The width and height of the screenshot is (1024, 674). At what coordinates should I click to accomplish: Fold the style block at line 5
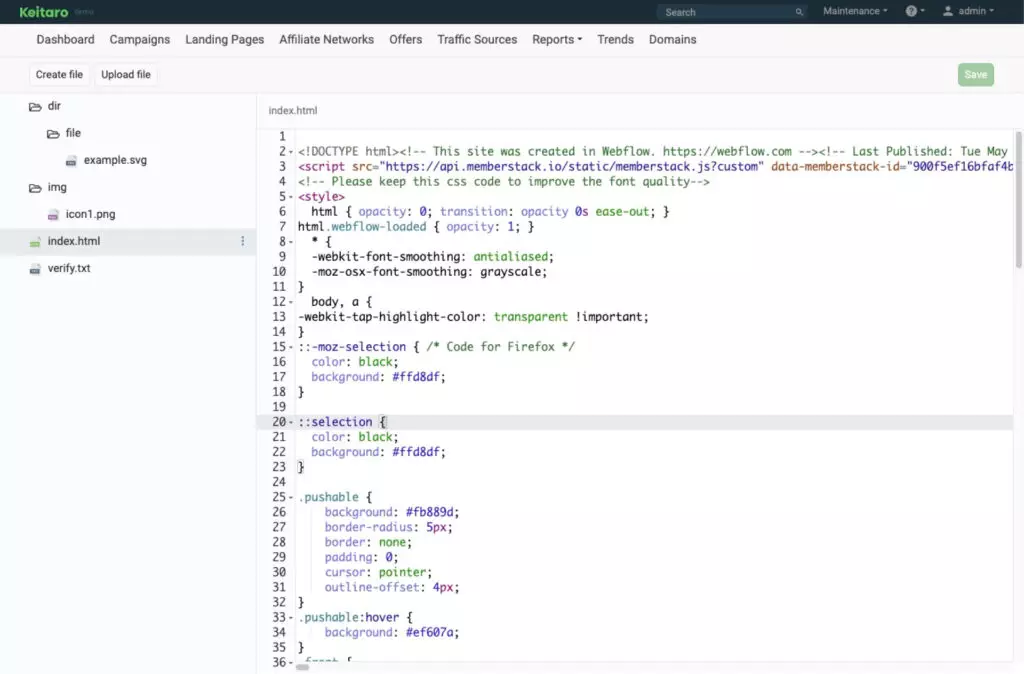(x=291, y=197)
